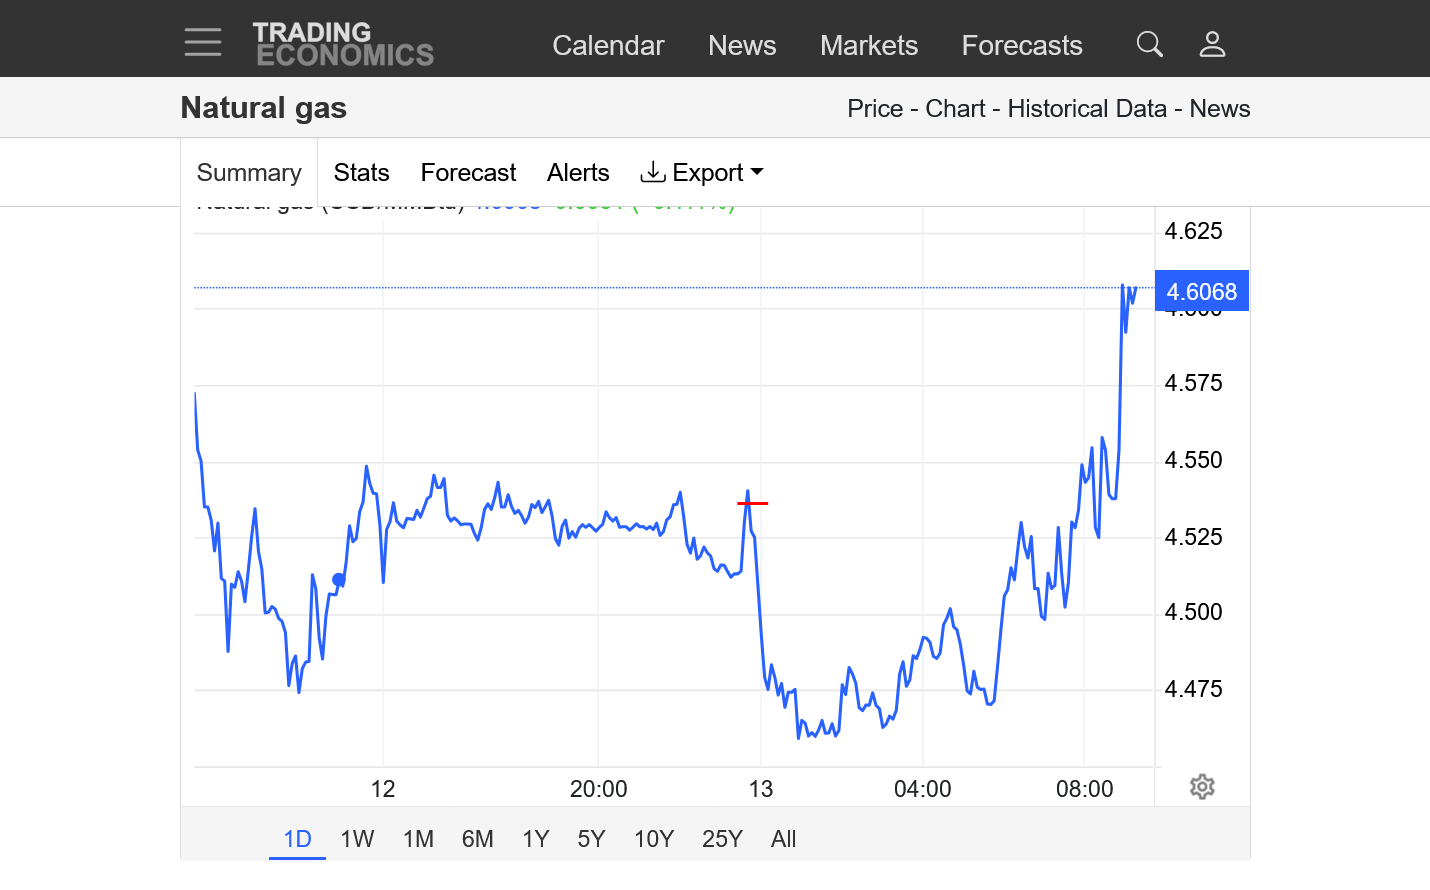Open Markets in top navigation

[x=868, y=45]
